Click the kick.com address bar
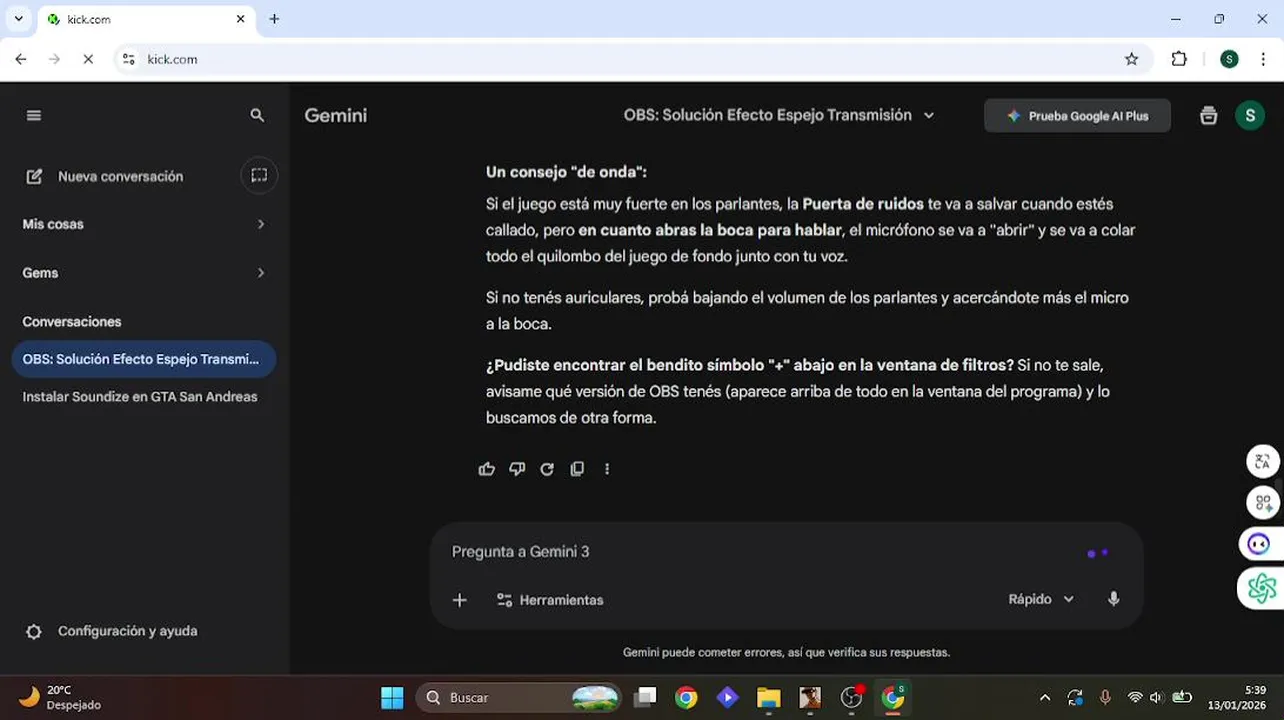Screen dimensions: 1284x720 [630, 59]
